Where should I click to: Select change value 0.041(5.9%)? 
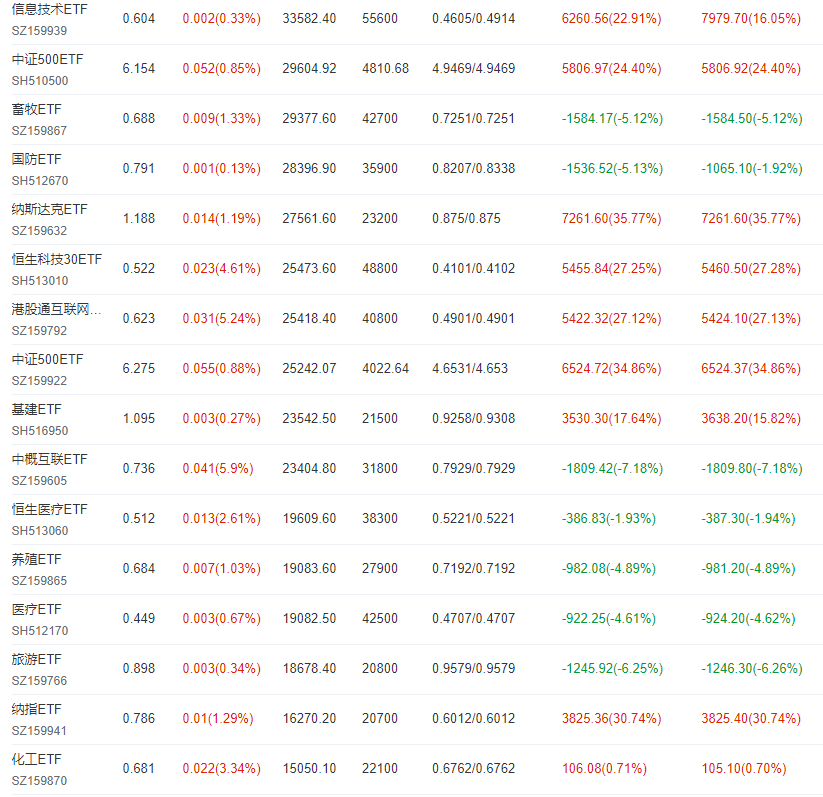(218, 468)
